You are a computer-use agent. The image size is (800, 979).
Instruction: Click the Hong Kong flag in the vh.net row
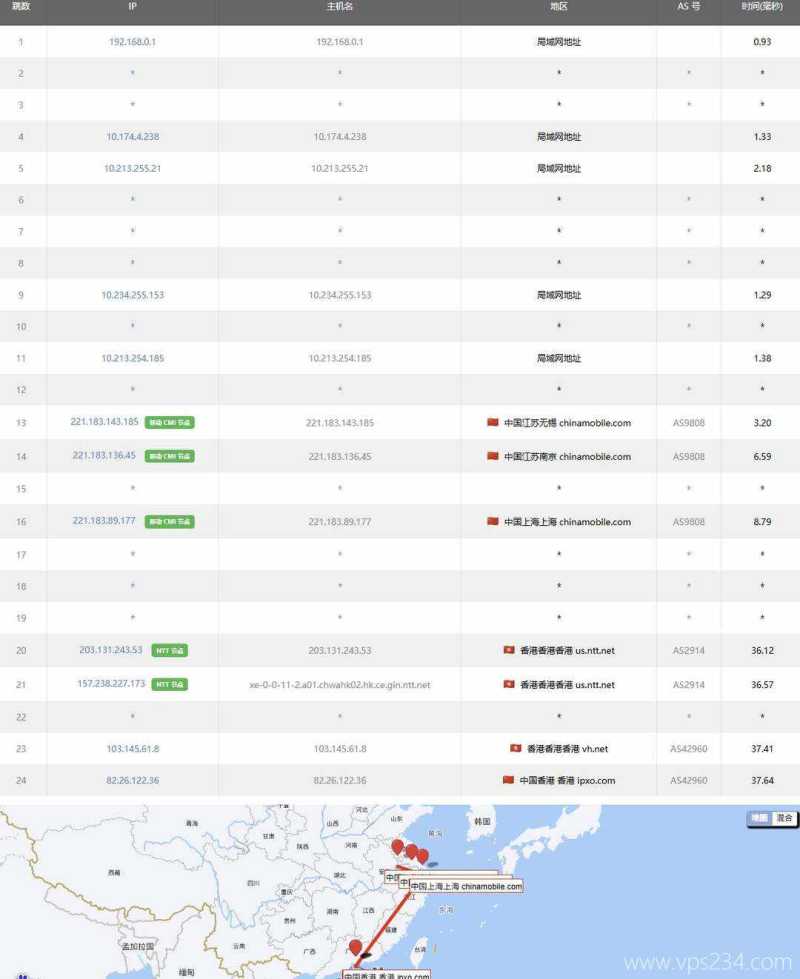coord(516,748)
